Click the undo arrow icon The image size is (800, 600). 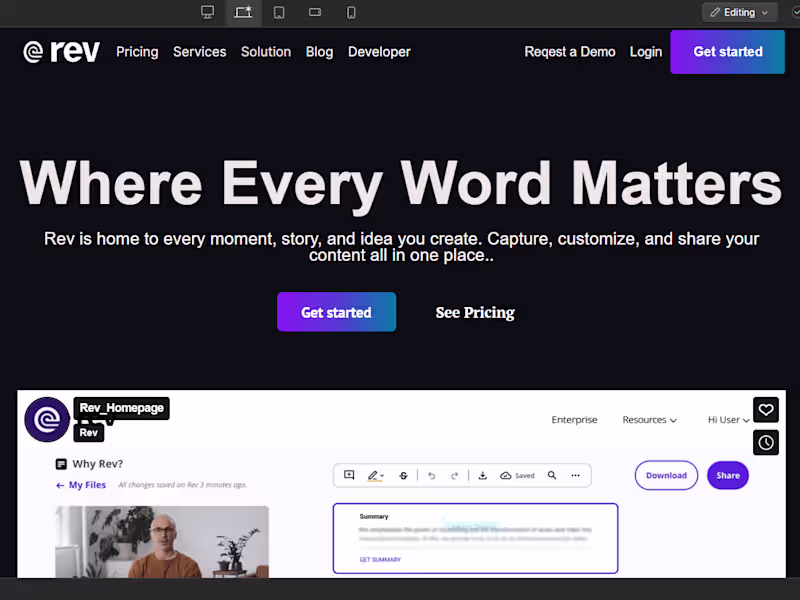click(432, 476)
